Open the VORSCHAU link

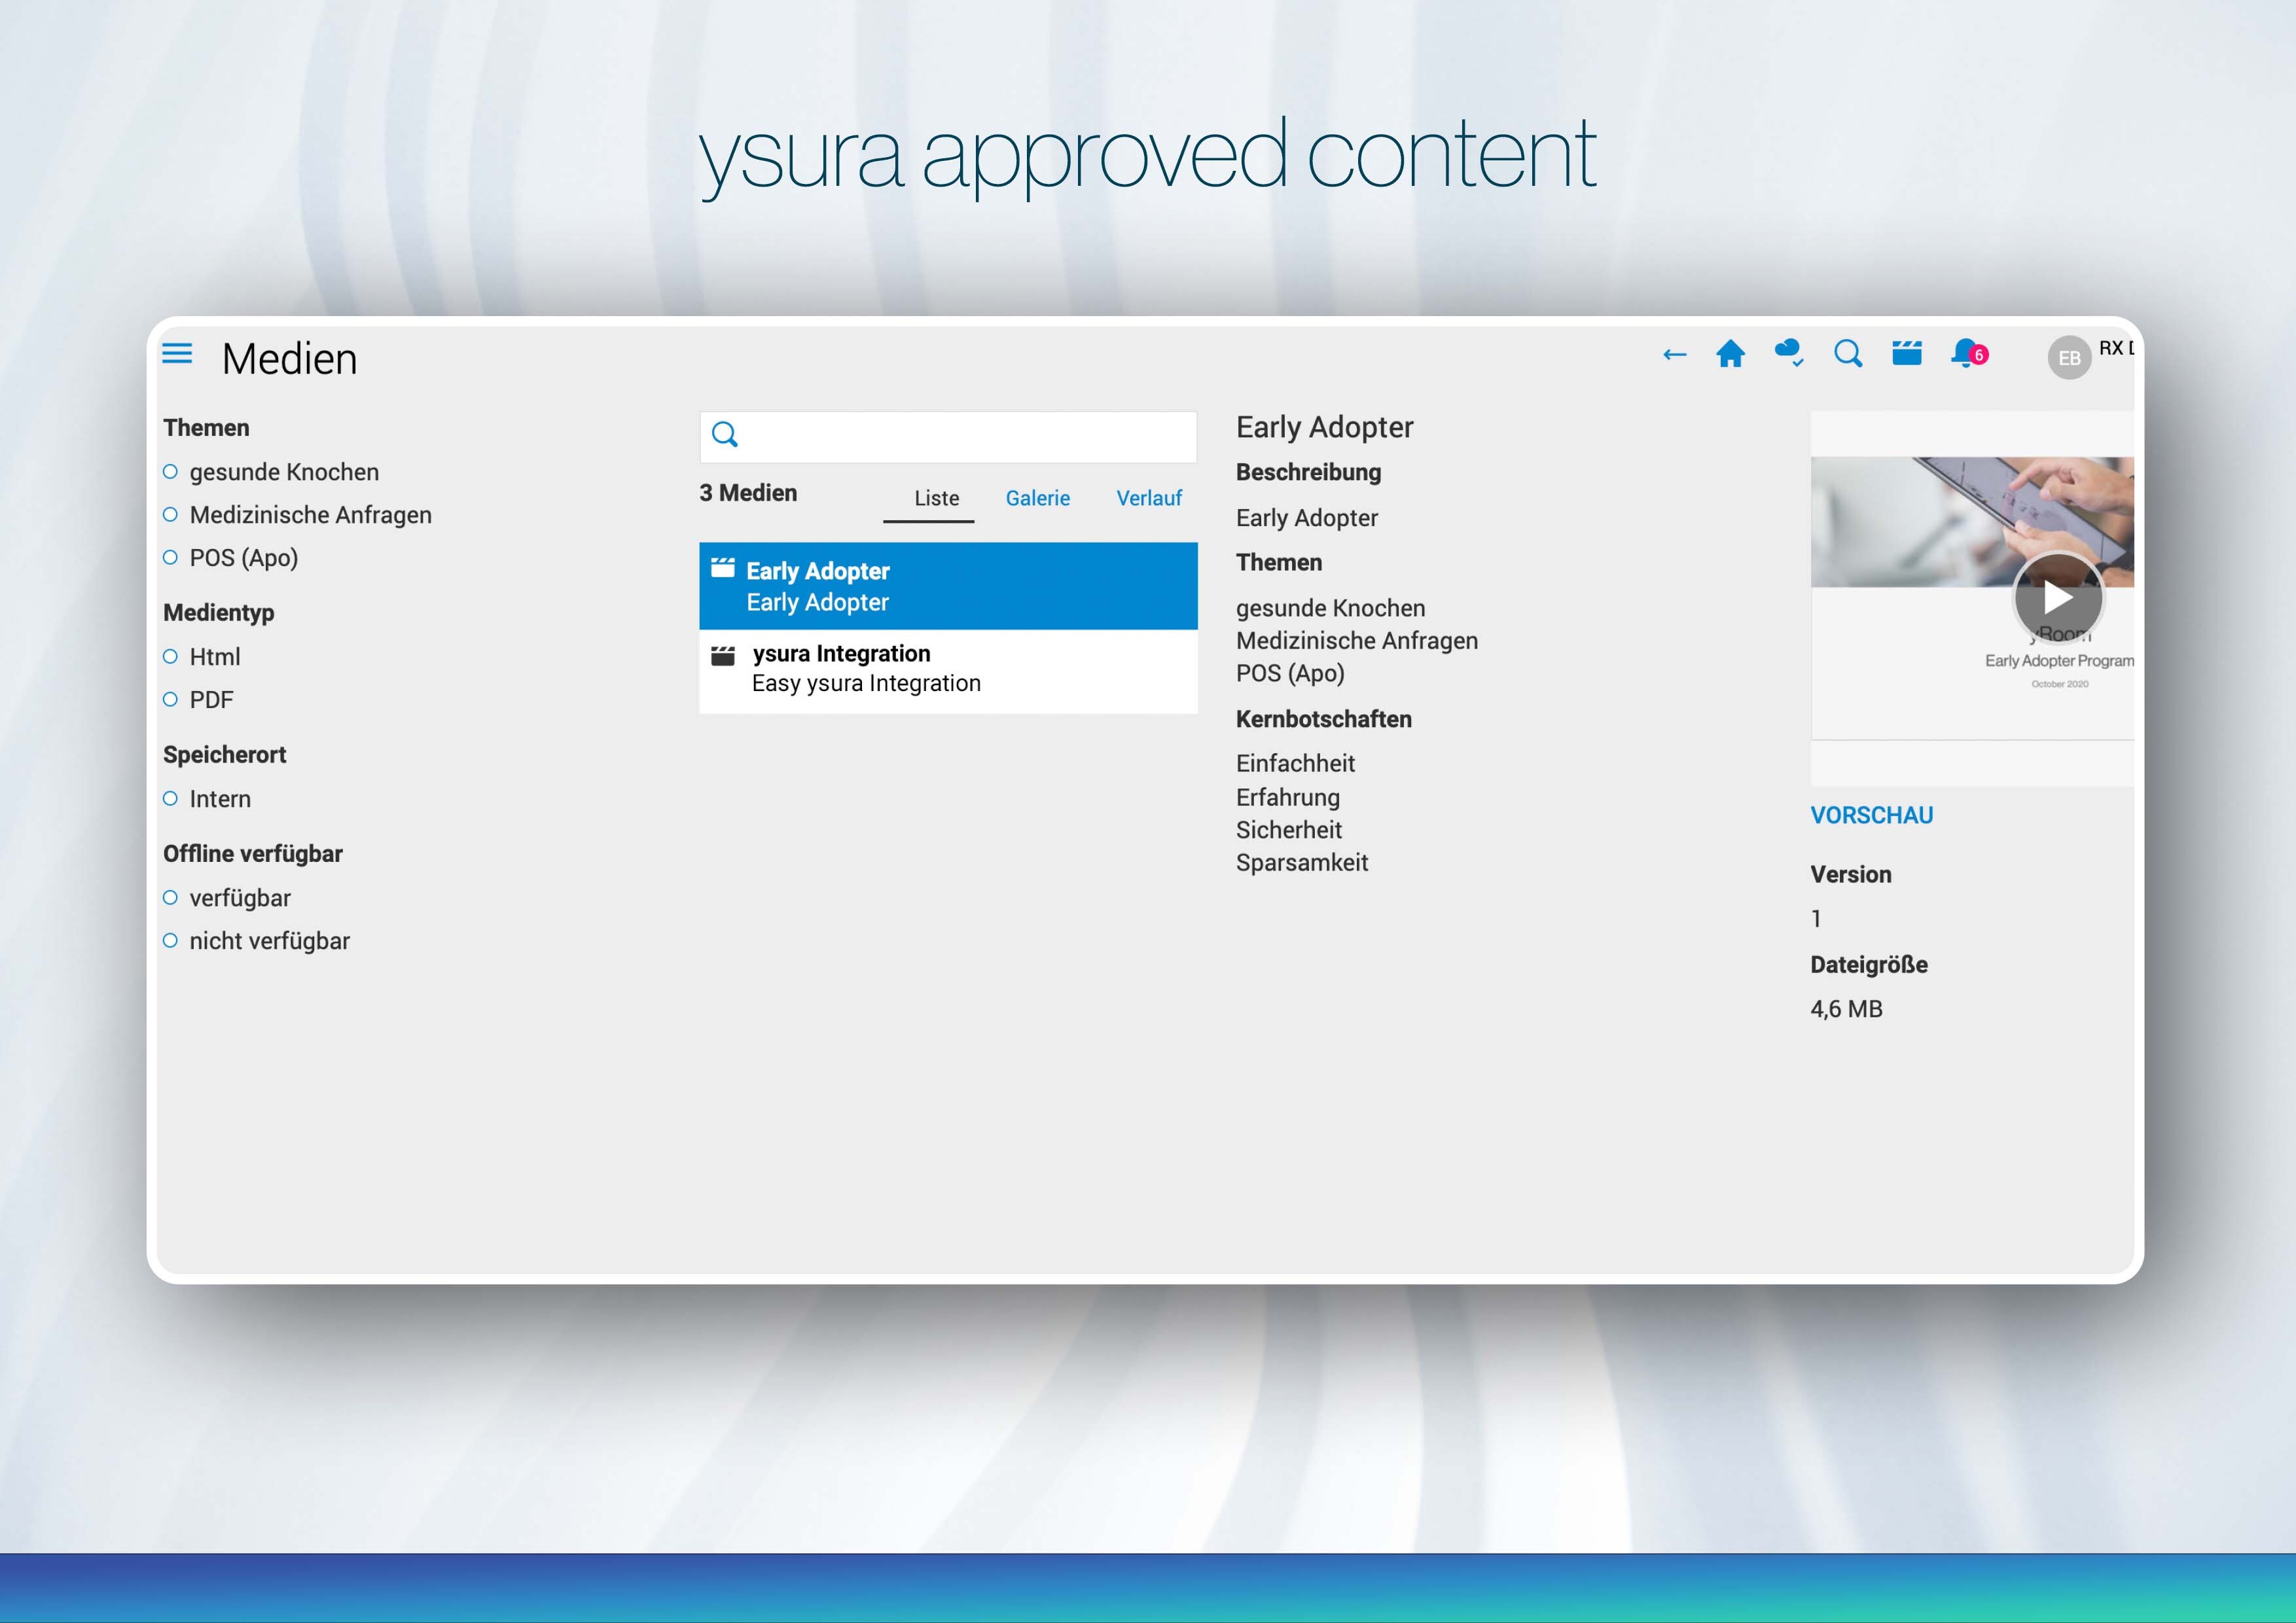click(x=1871, y=815)
